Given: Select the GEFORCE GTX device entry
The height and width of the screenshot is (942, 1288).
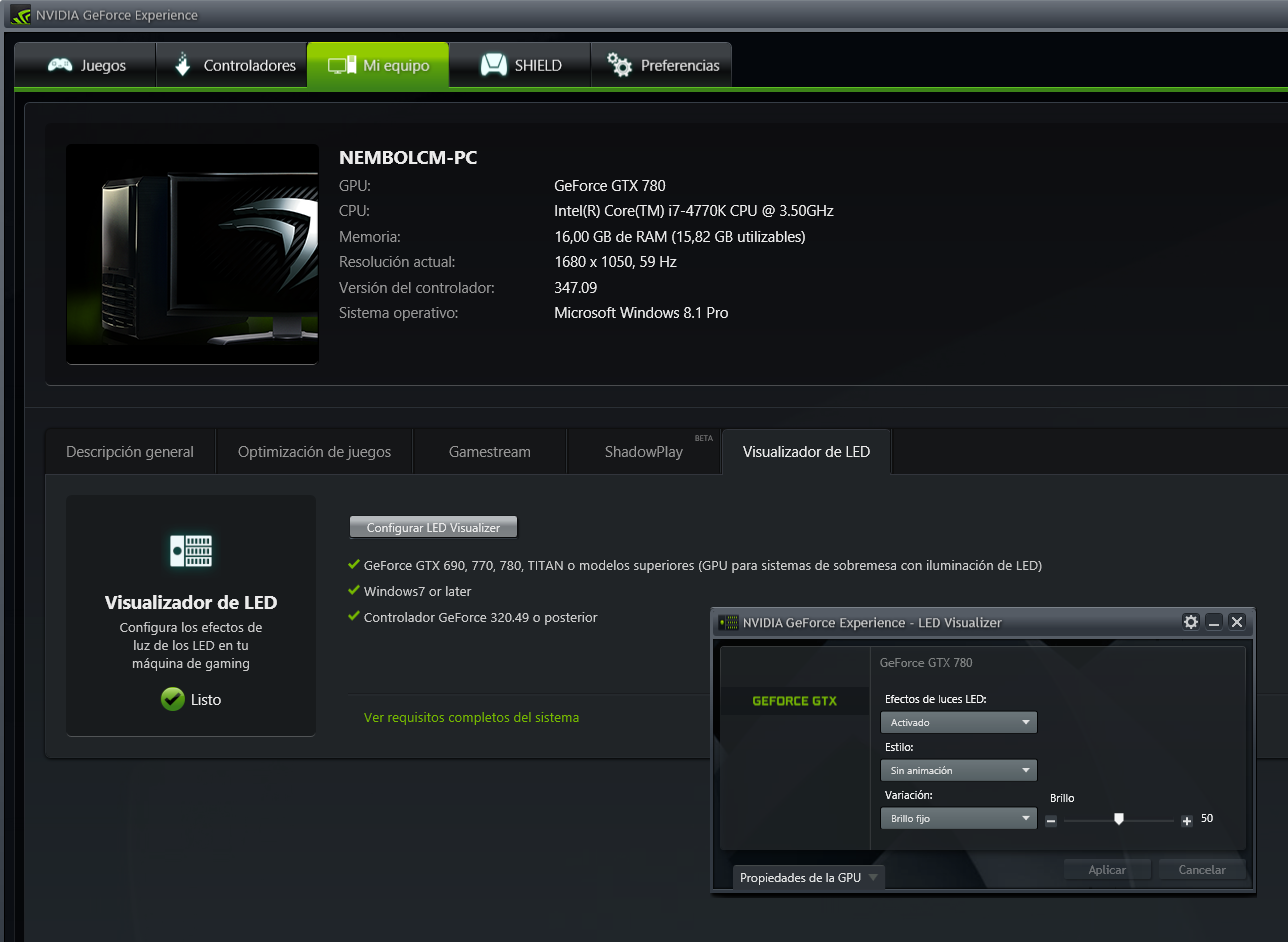Looking at the screenshot, I should 795,701.
